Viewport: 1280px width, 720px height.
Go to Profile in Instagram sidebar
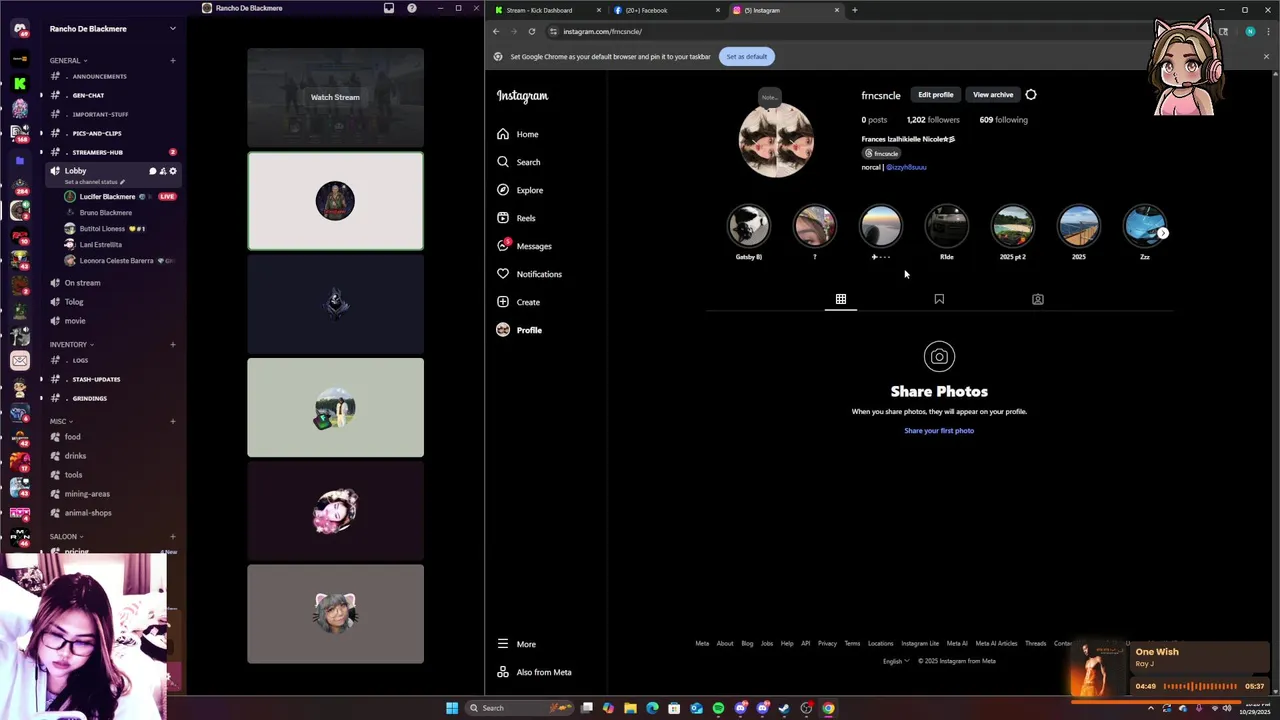(519, 330)
